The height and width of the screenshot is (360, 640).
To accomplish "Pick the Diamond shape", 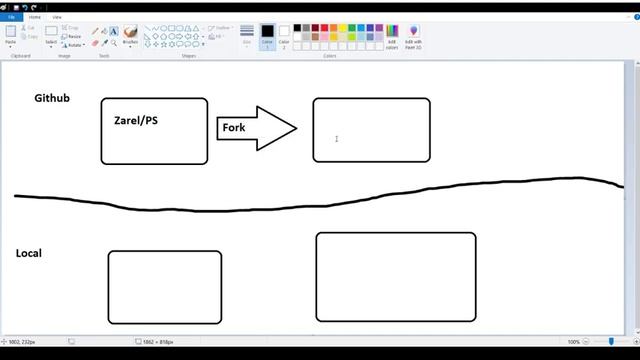I will [156, 36].
